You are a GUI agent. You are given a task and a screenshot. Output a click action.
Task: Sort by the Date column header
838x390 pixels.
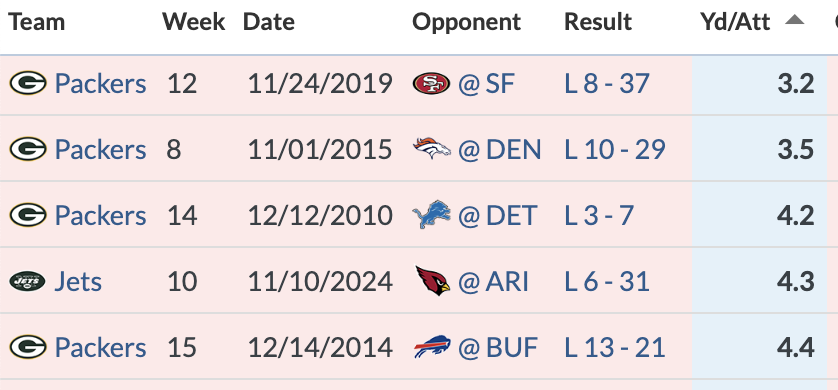tap(268, 22)
